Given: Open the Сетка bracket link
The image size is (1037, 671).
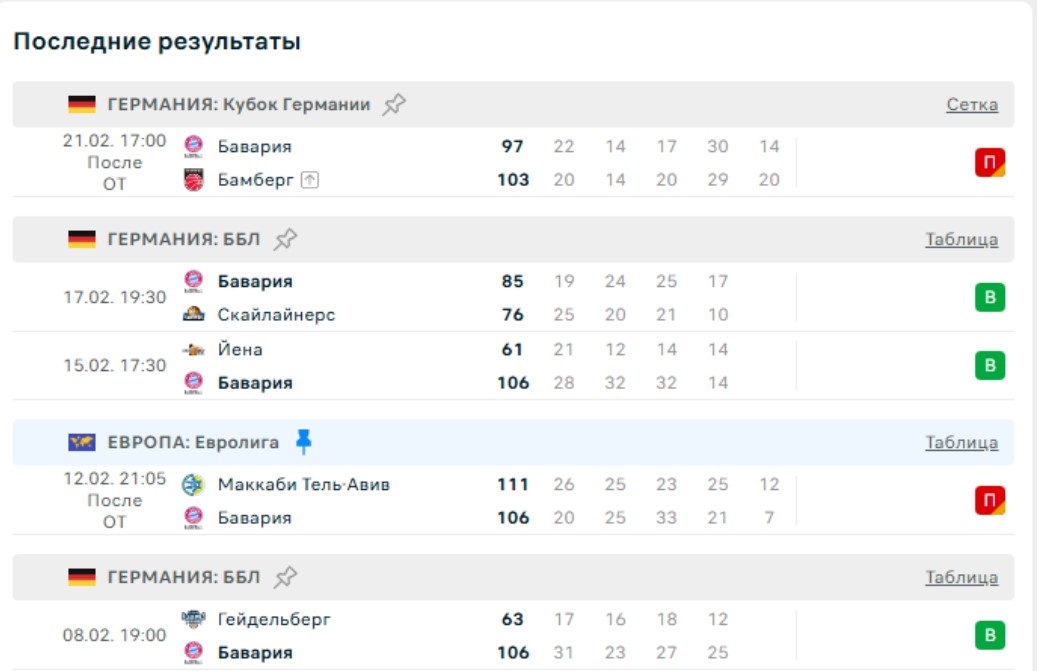Looking at the screenshot, I should (x=971, y=105).
